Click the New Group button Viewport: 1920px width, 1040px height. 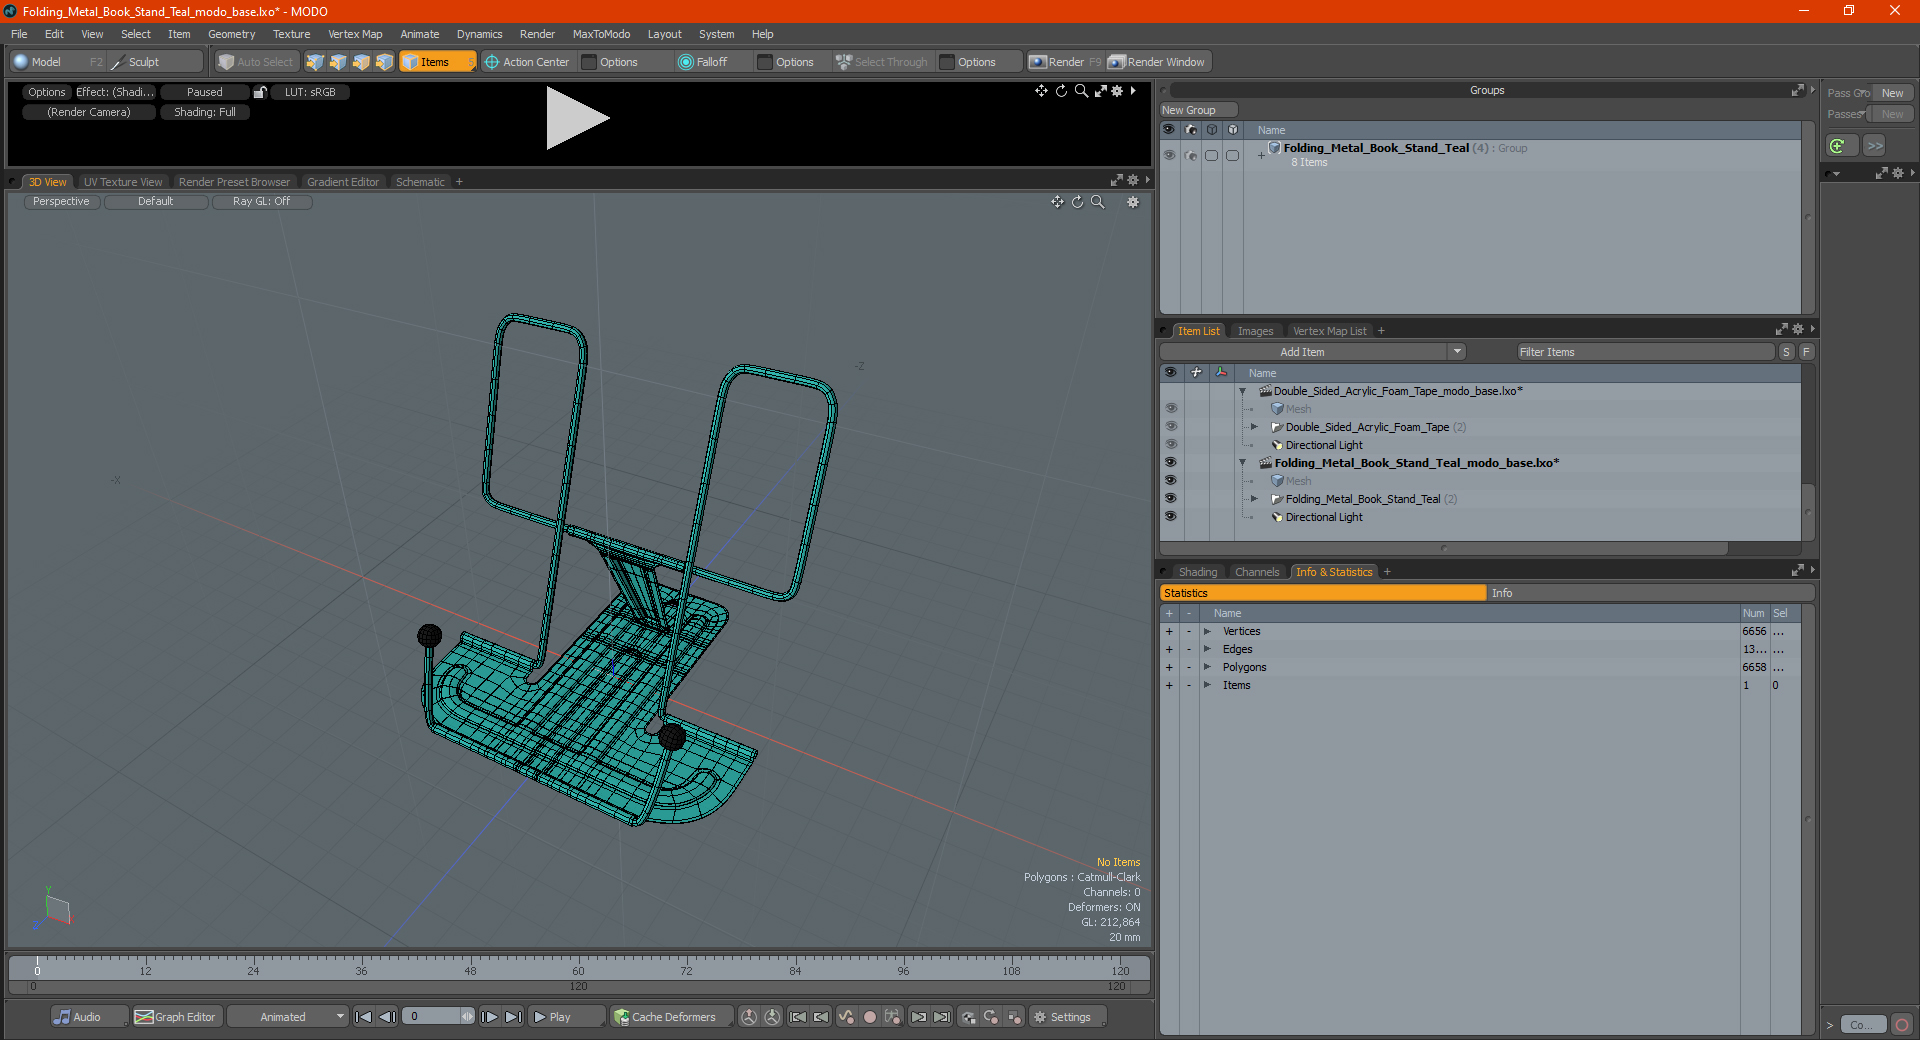click(1198, 110)
